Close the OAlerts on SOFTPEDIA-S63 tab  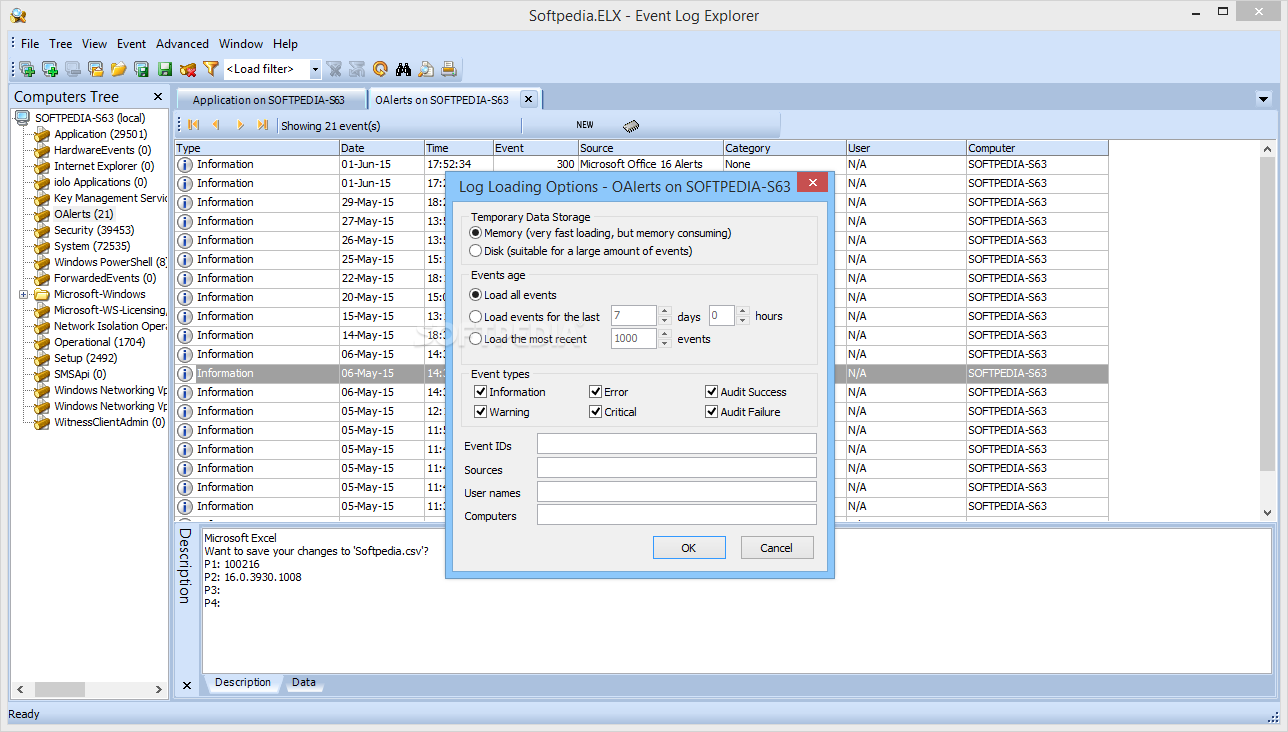tap(528, 99)
